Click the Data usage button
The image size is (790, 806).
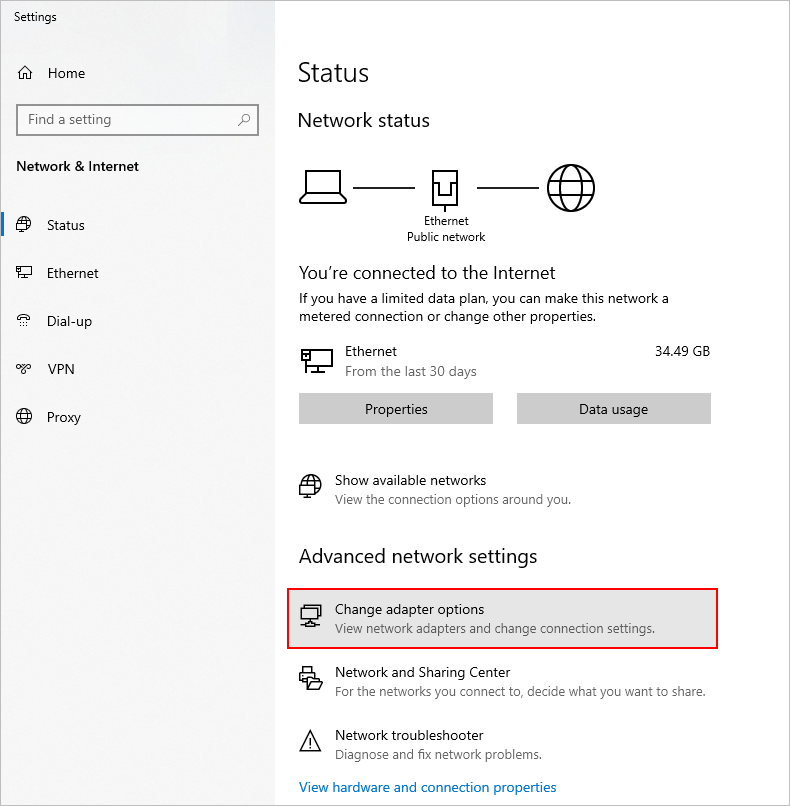pyautogui.click(x=614, y=409)
